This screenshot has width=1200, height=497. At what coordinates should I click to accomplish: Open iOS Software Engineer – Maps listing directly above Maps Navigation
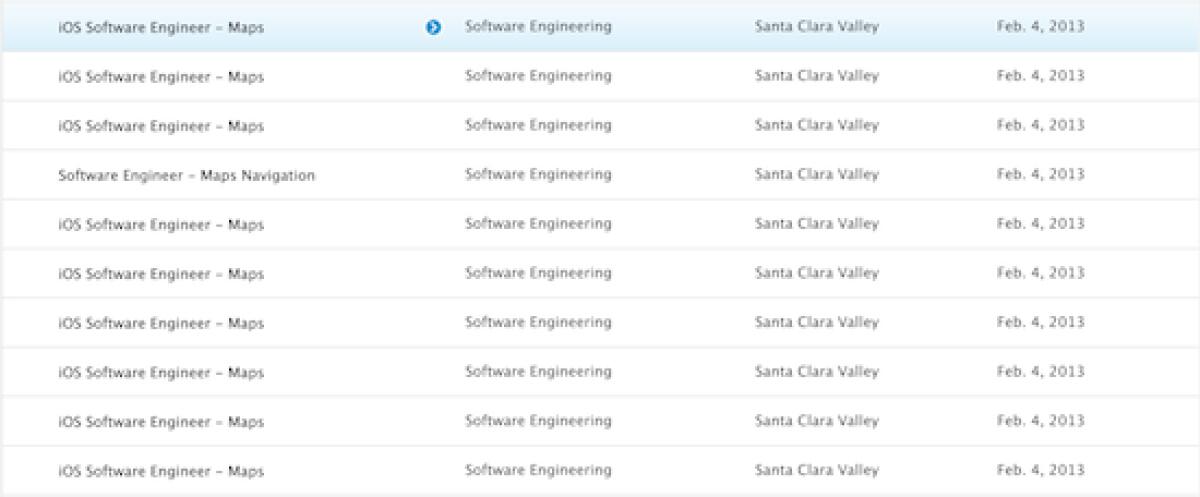tap(161, 126)
